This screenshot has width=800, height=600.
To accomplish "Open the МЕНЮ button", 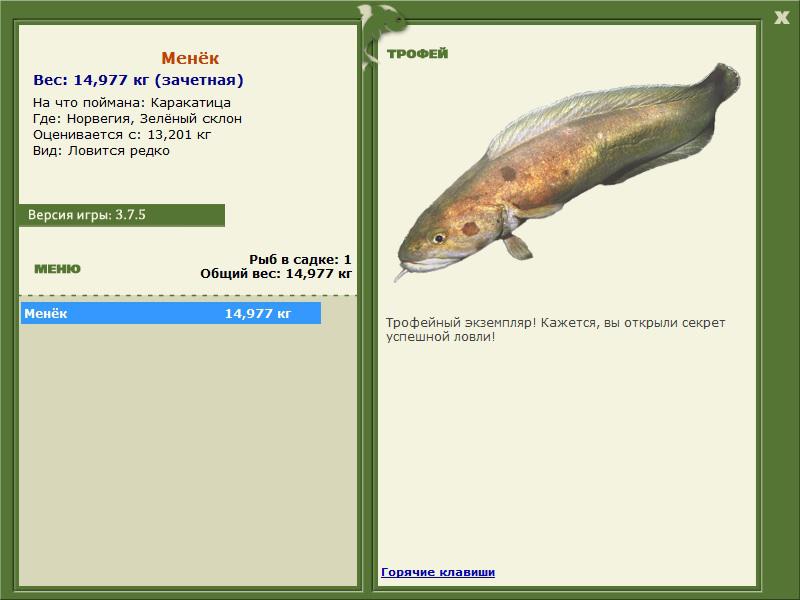I will pos(57,269).
